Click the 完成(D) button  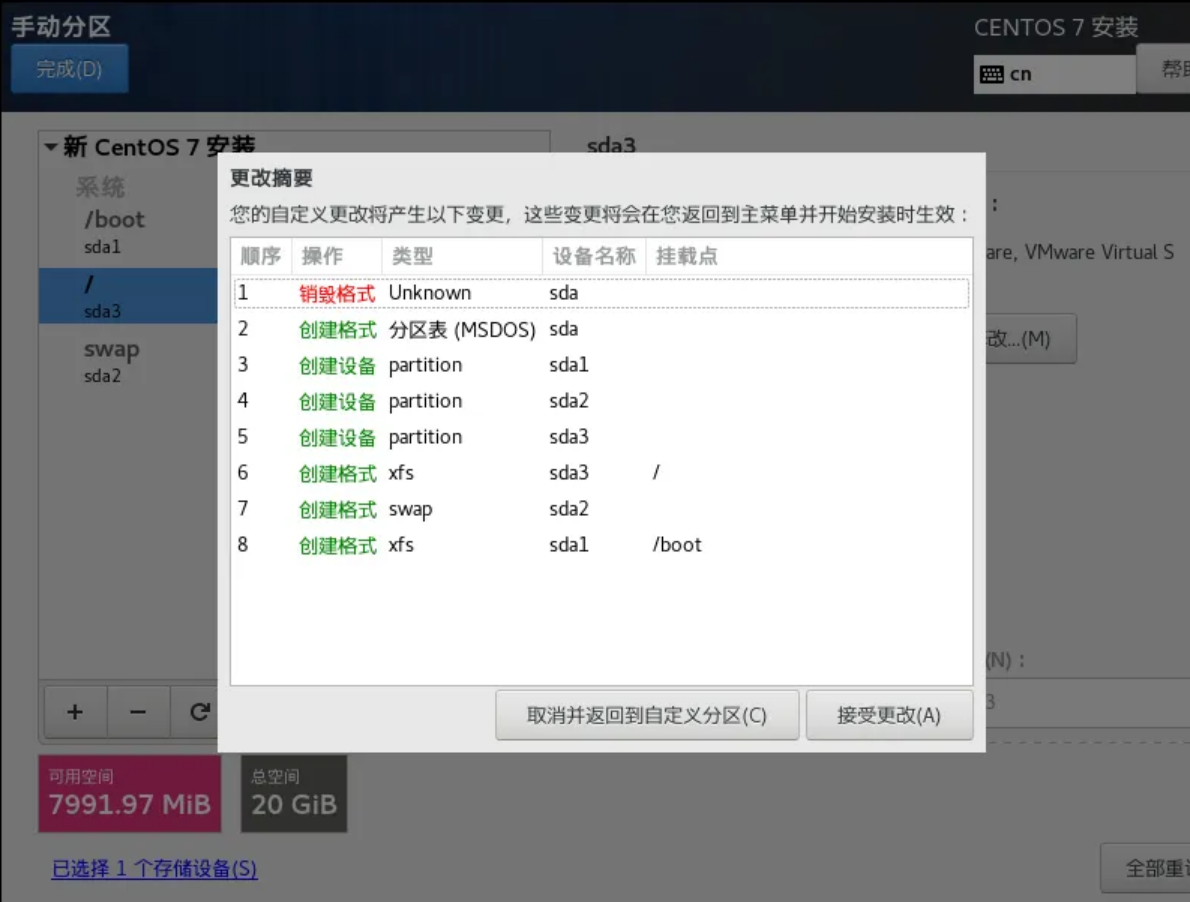tap(69, 69)
